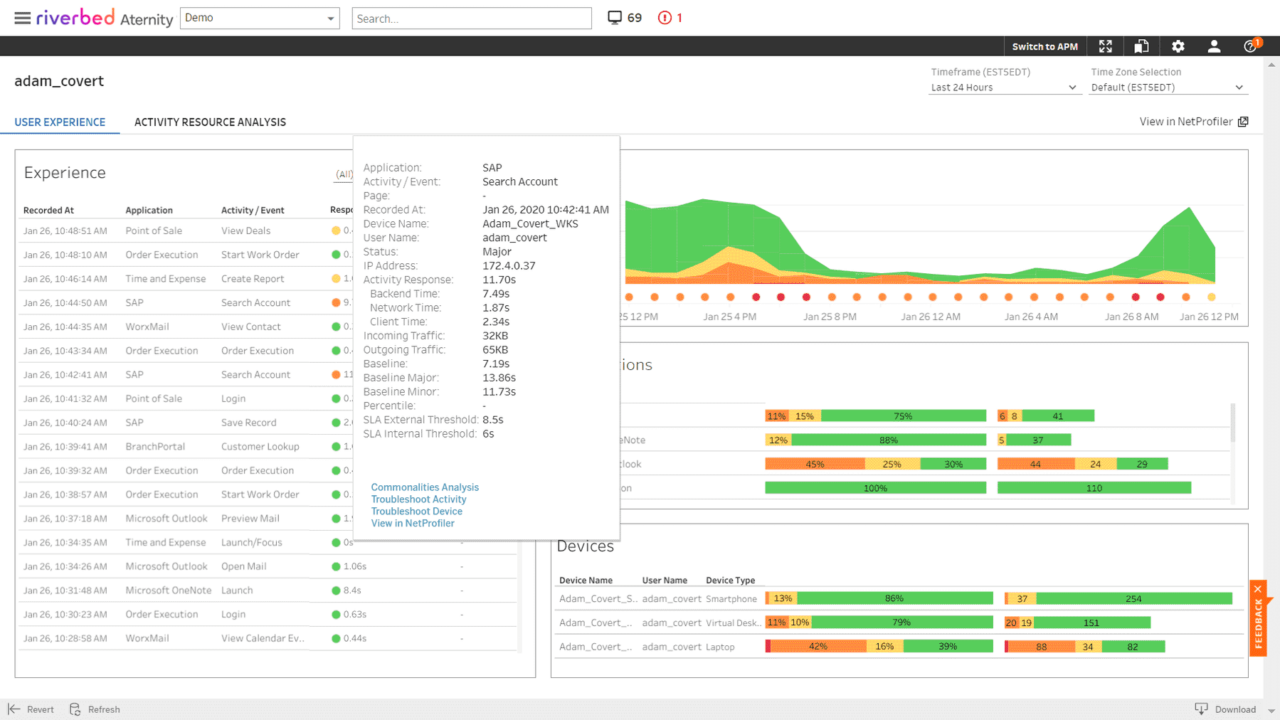Screen dimensions: 1280x720
Task: Open help via the question mark icon
Action: [x=1249, y=46]
